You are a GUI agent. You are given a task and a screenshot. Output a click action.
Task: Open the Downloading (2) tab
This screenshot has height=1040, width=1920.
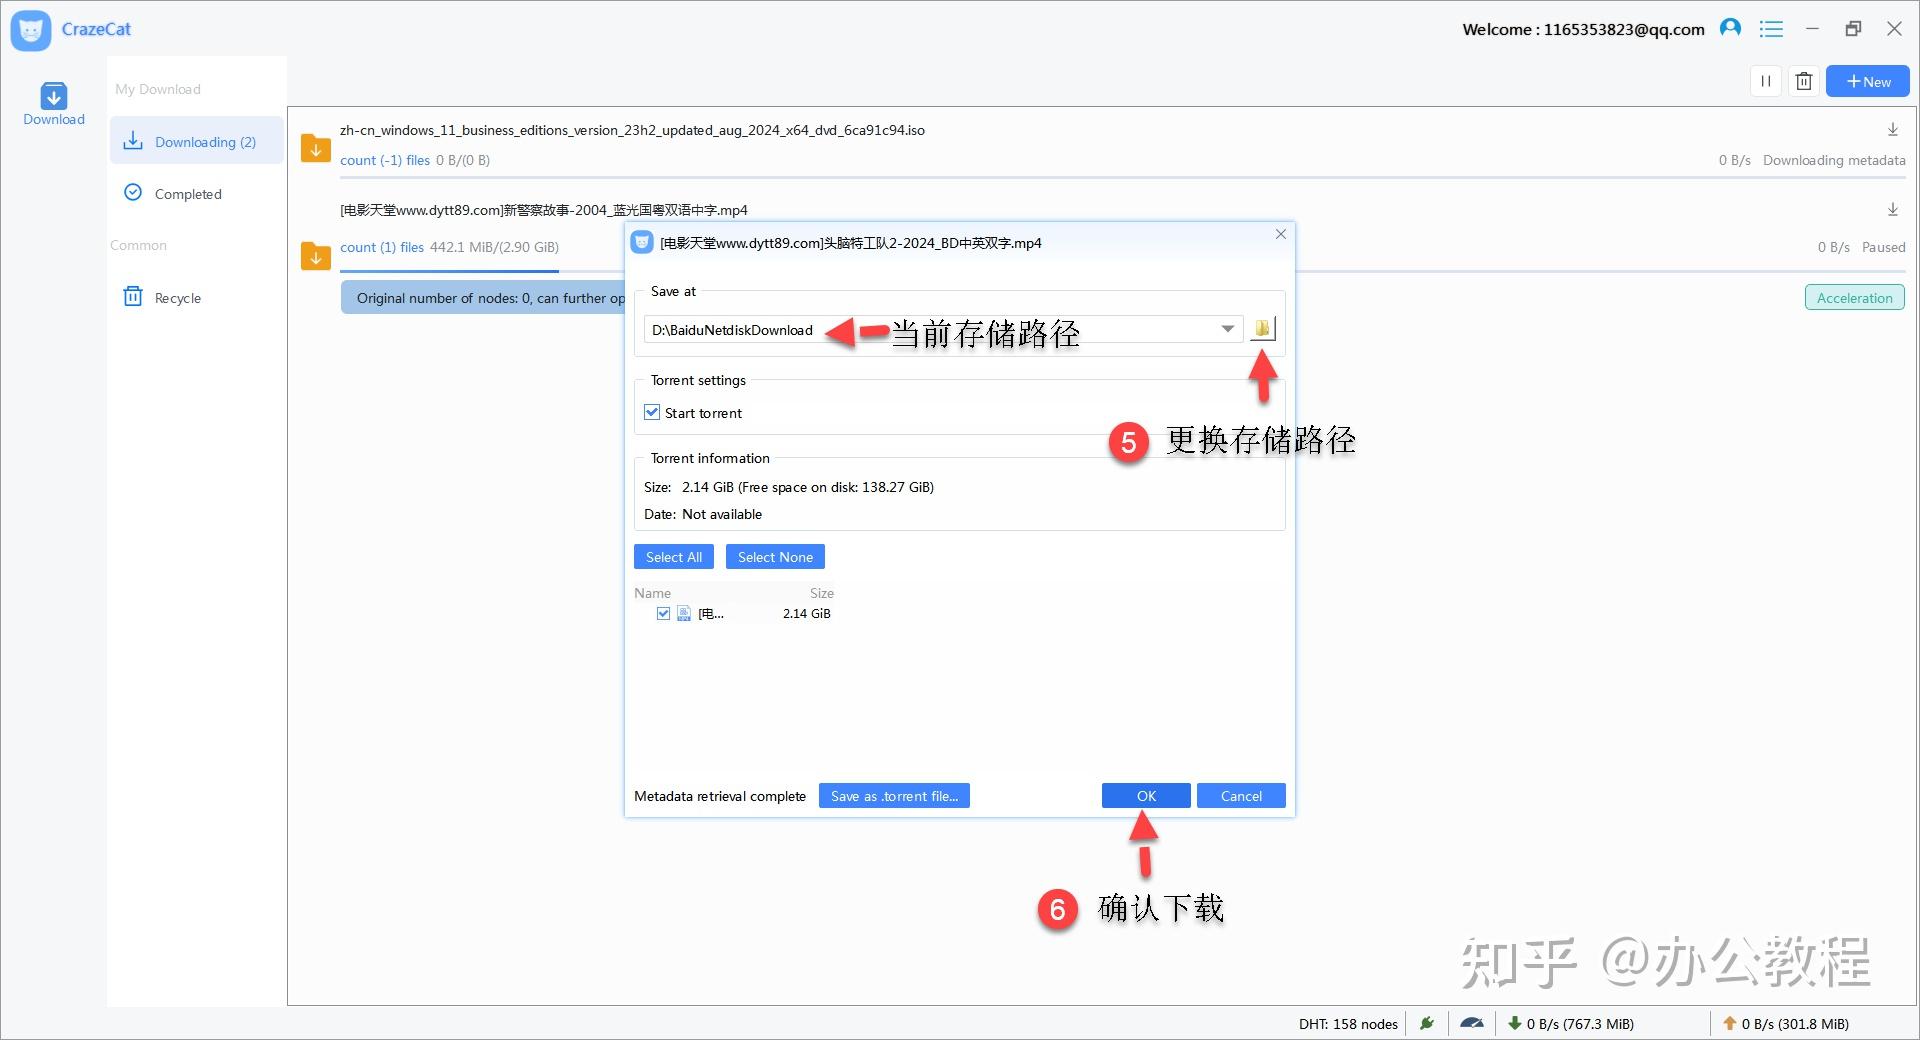click(x=197, y=142)
